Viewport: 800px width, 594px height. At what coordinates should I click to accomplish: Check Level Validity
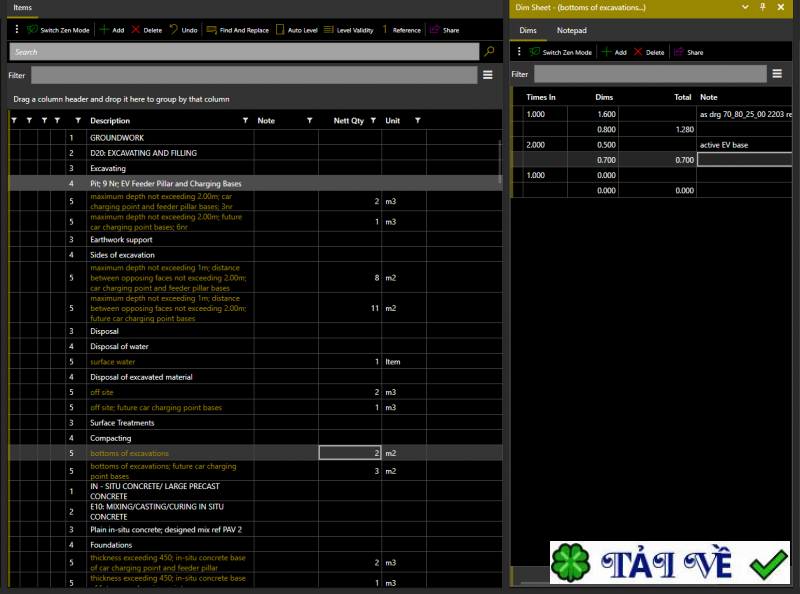coord(348,30)
